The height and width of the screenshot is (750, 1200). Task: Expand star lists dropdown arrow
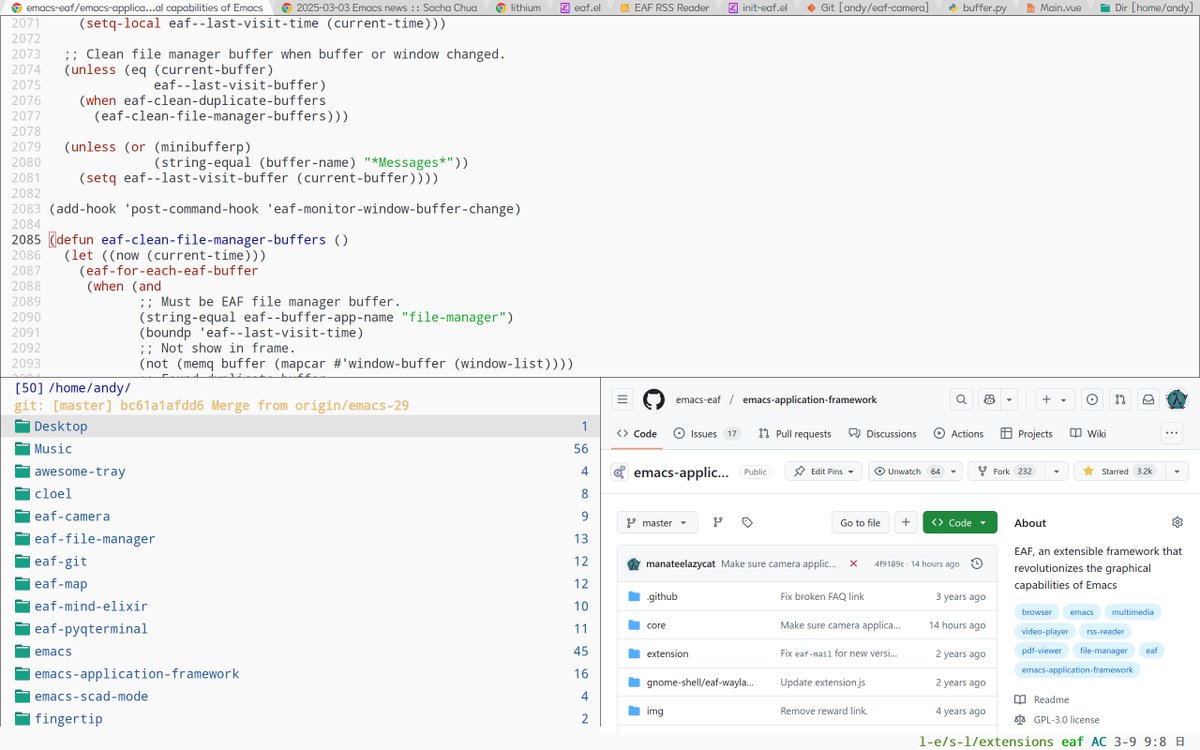tap(1176, 471)
